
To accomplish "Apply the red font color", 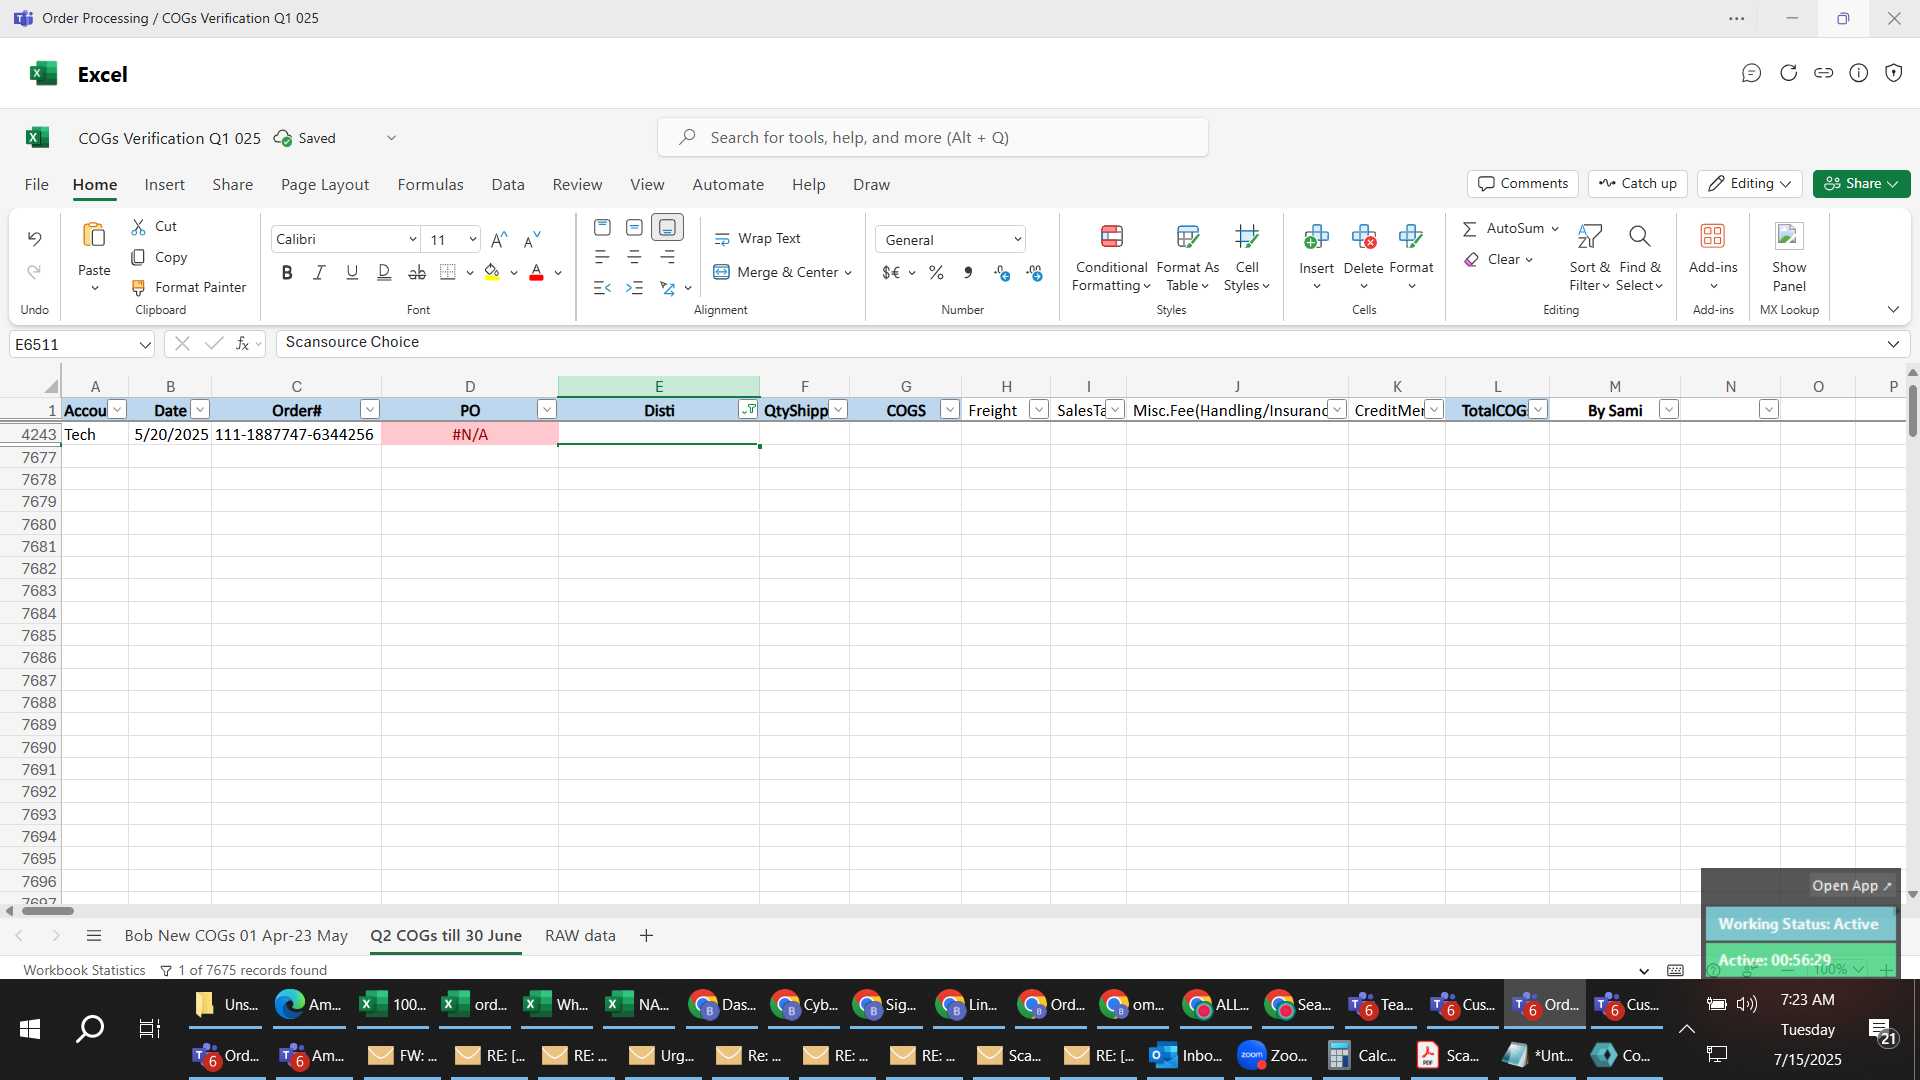I will [x=536, y=272].
